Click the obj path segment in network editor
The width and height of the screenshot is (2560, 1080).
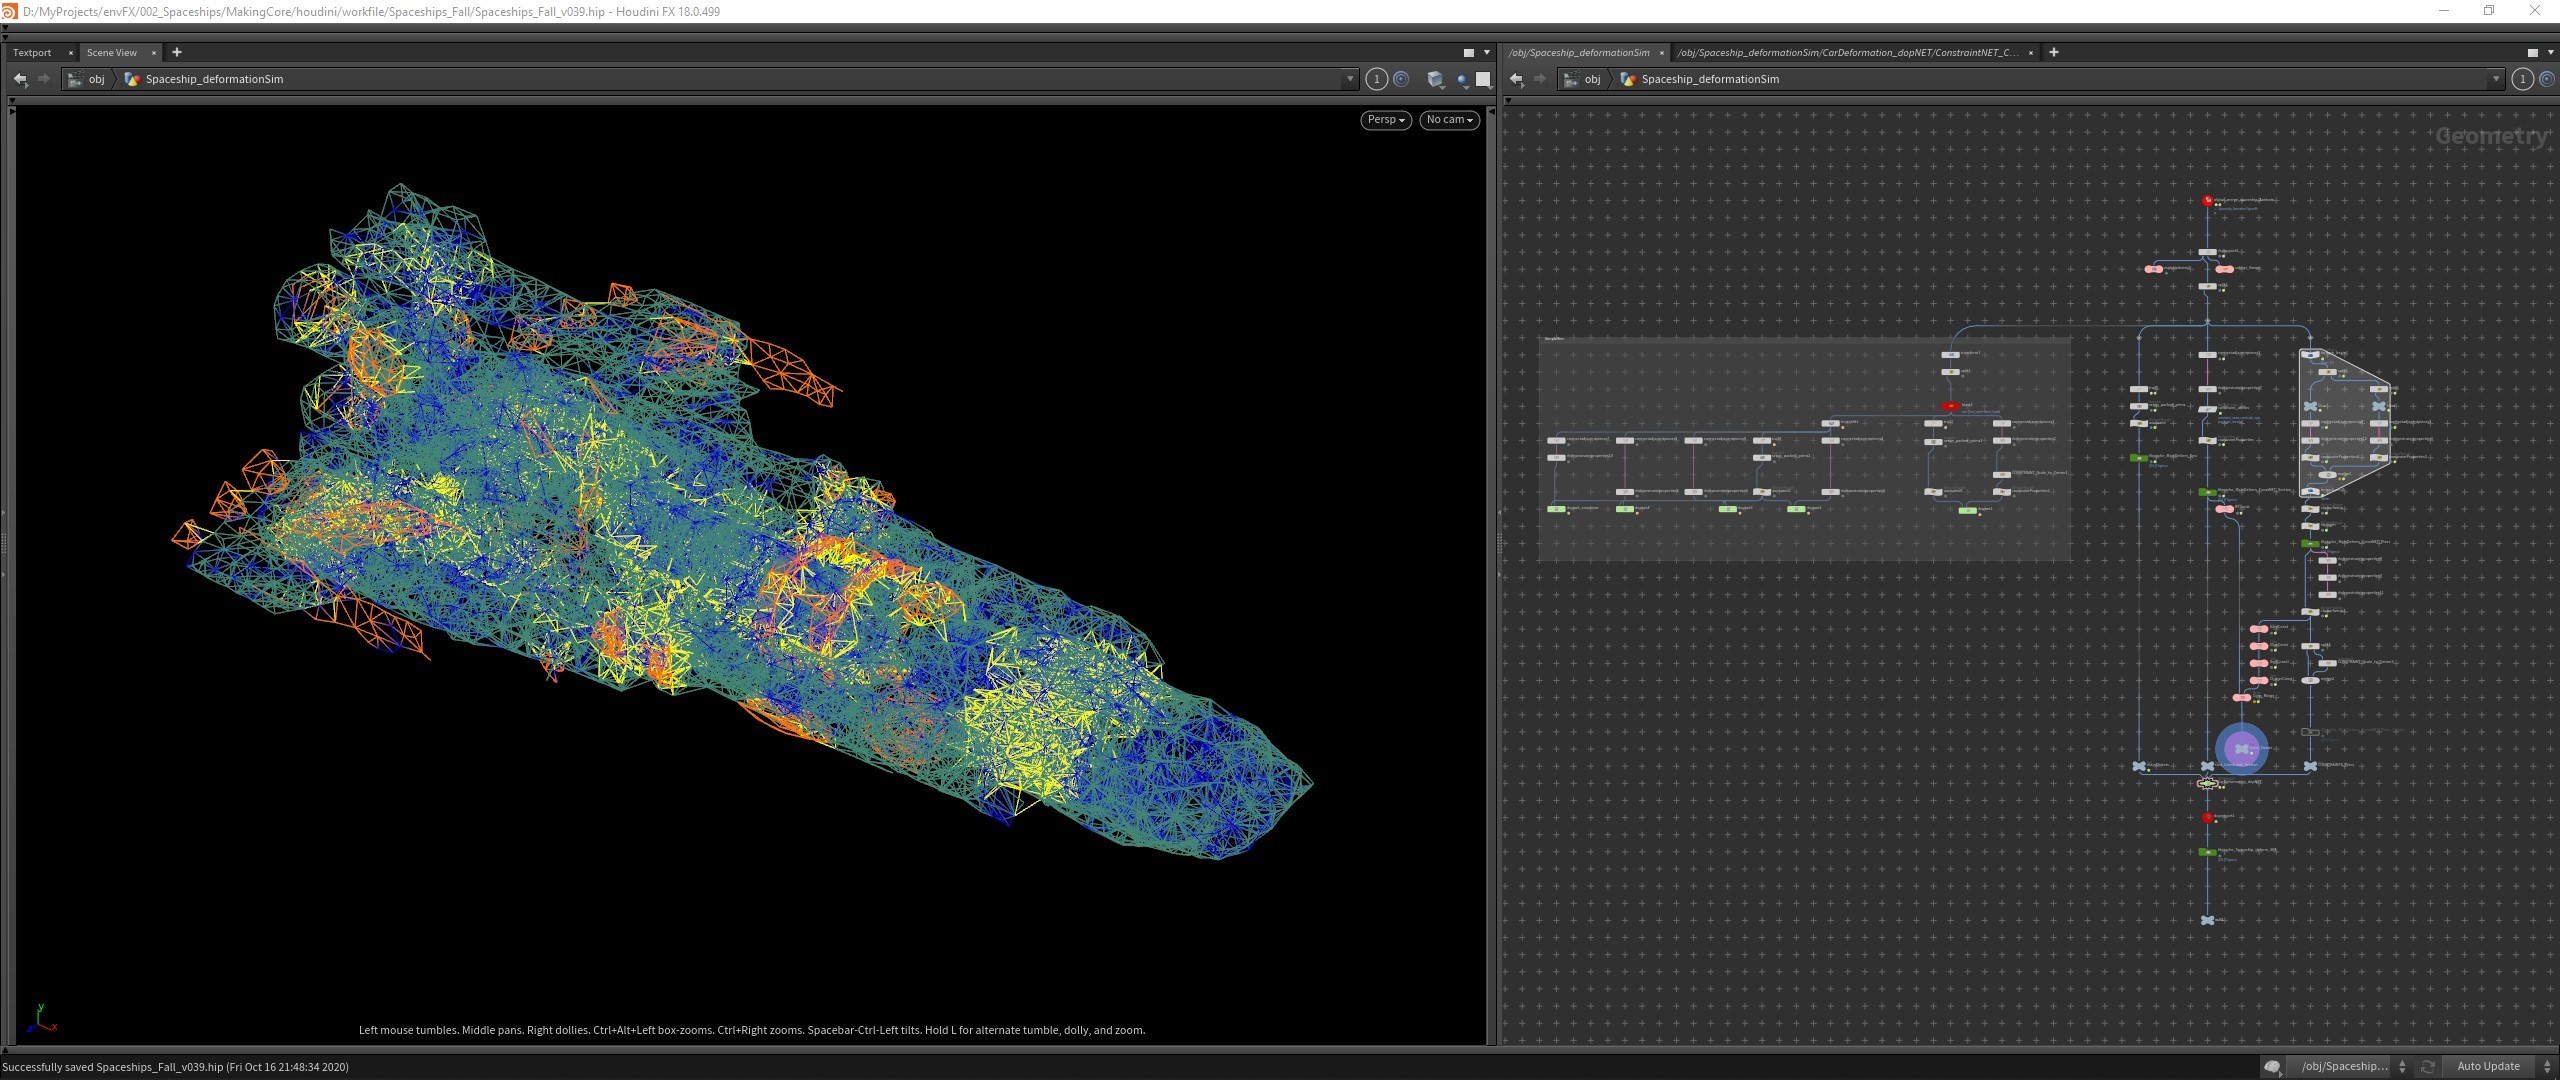(1592, 79)
